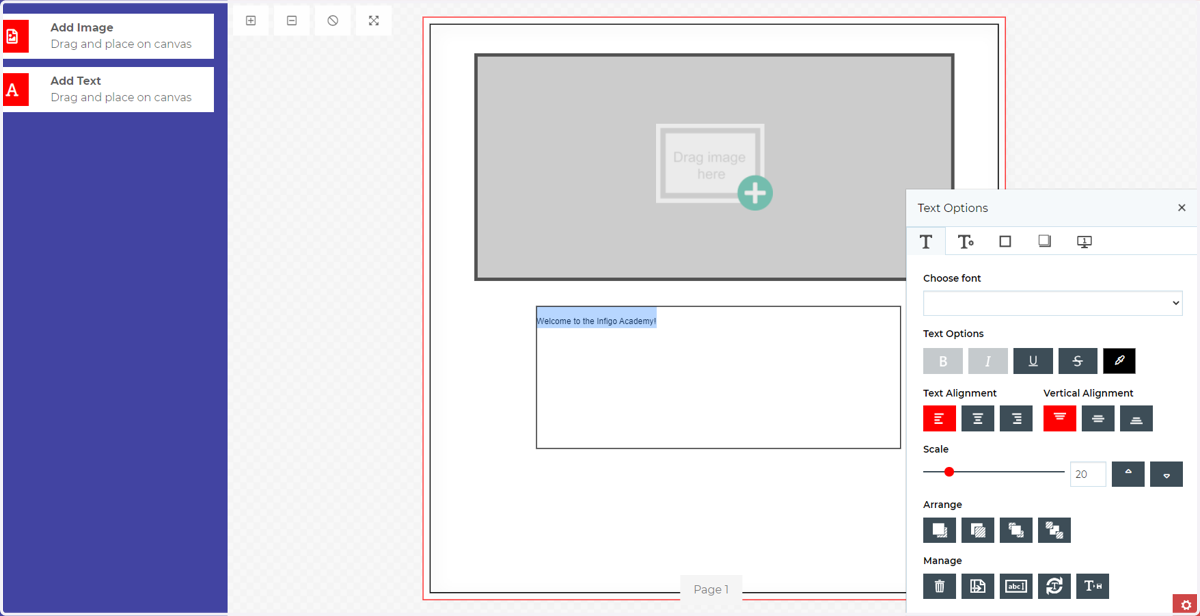Set vertical alignment to middle

tap(1098, 418)
